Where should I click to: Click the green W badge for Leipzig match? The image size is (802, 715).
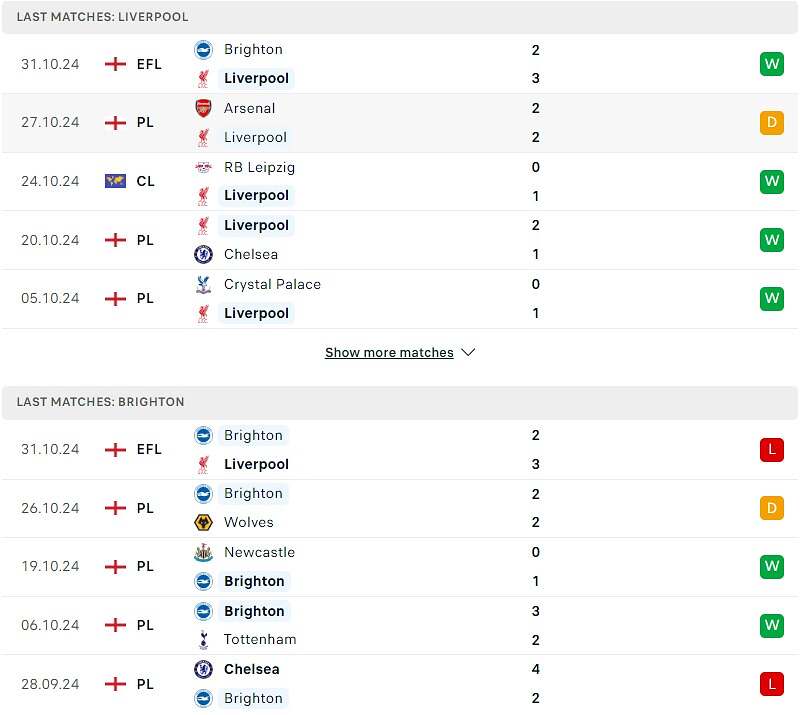(x=771, y=181)
